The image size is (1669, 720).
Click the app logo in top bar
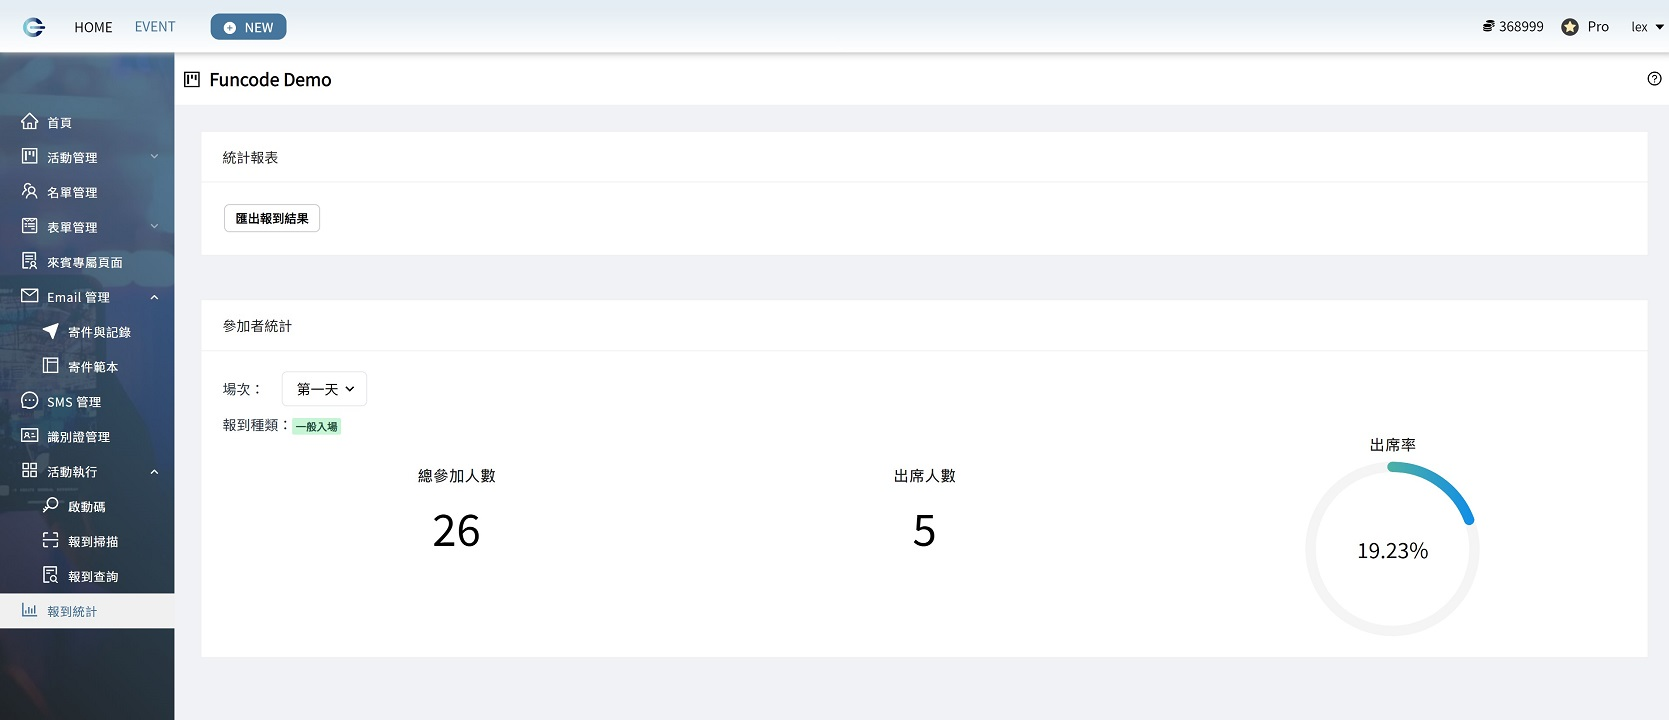pyautogui.click(x=34, y=27)
